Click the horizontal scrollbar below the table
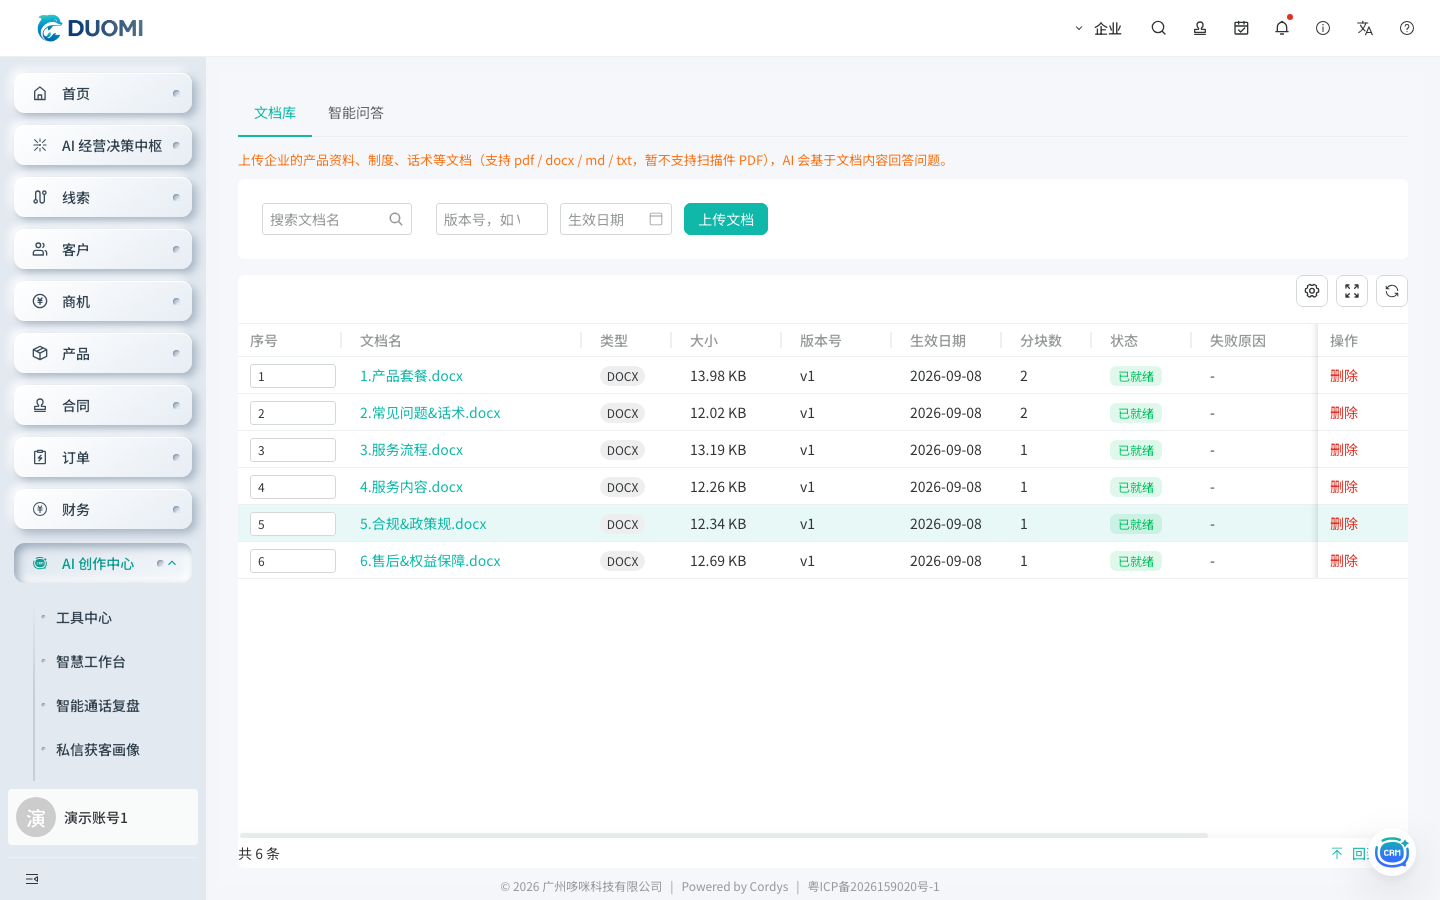 (x=723, y=835)
